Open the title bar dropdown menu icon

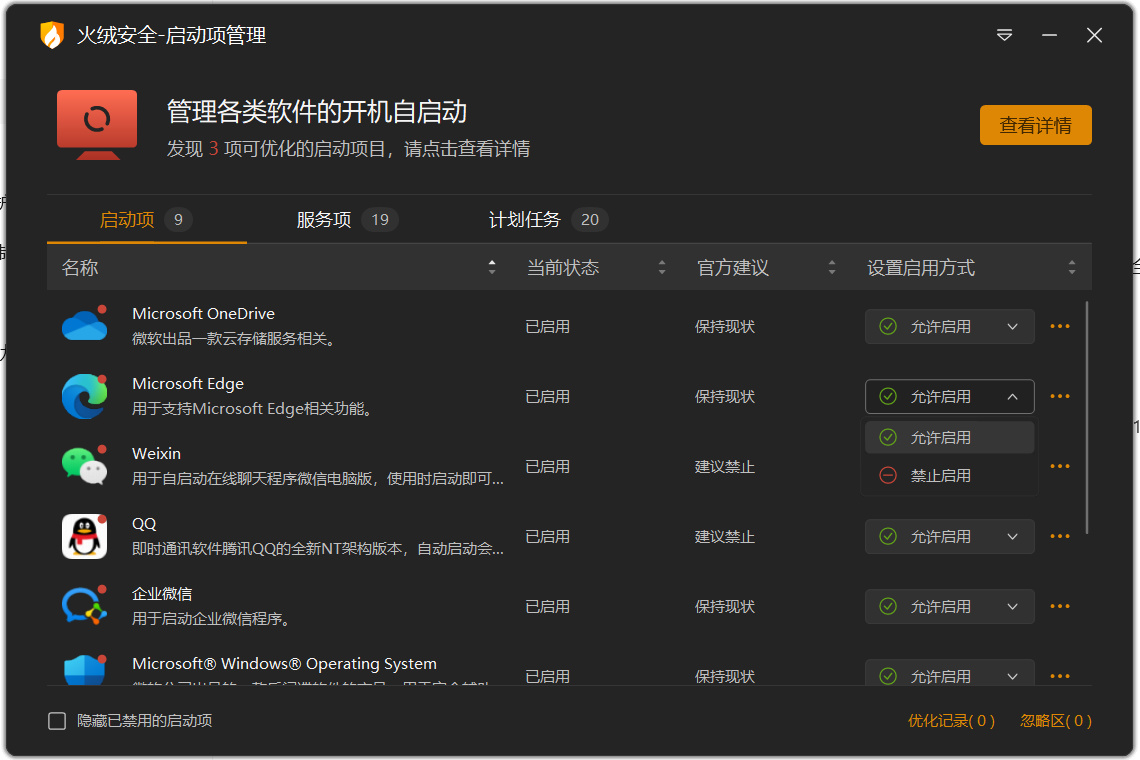tap(1004, 35)
